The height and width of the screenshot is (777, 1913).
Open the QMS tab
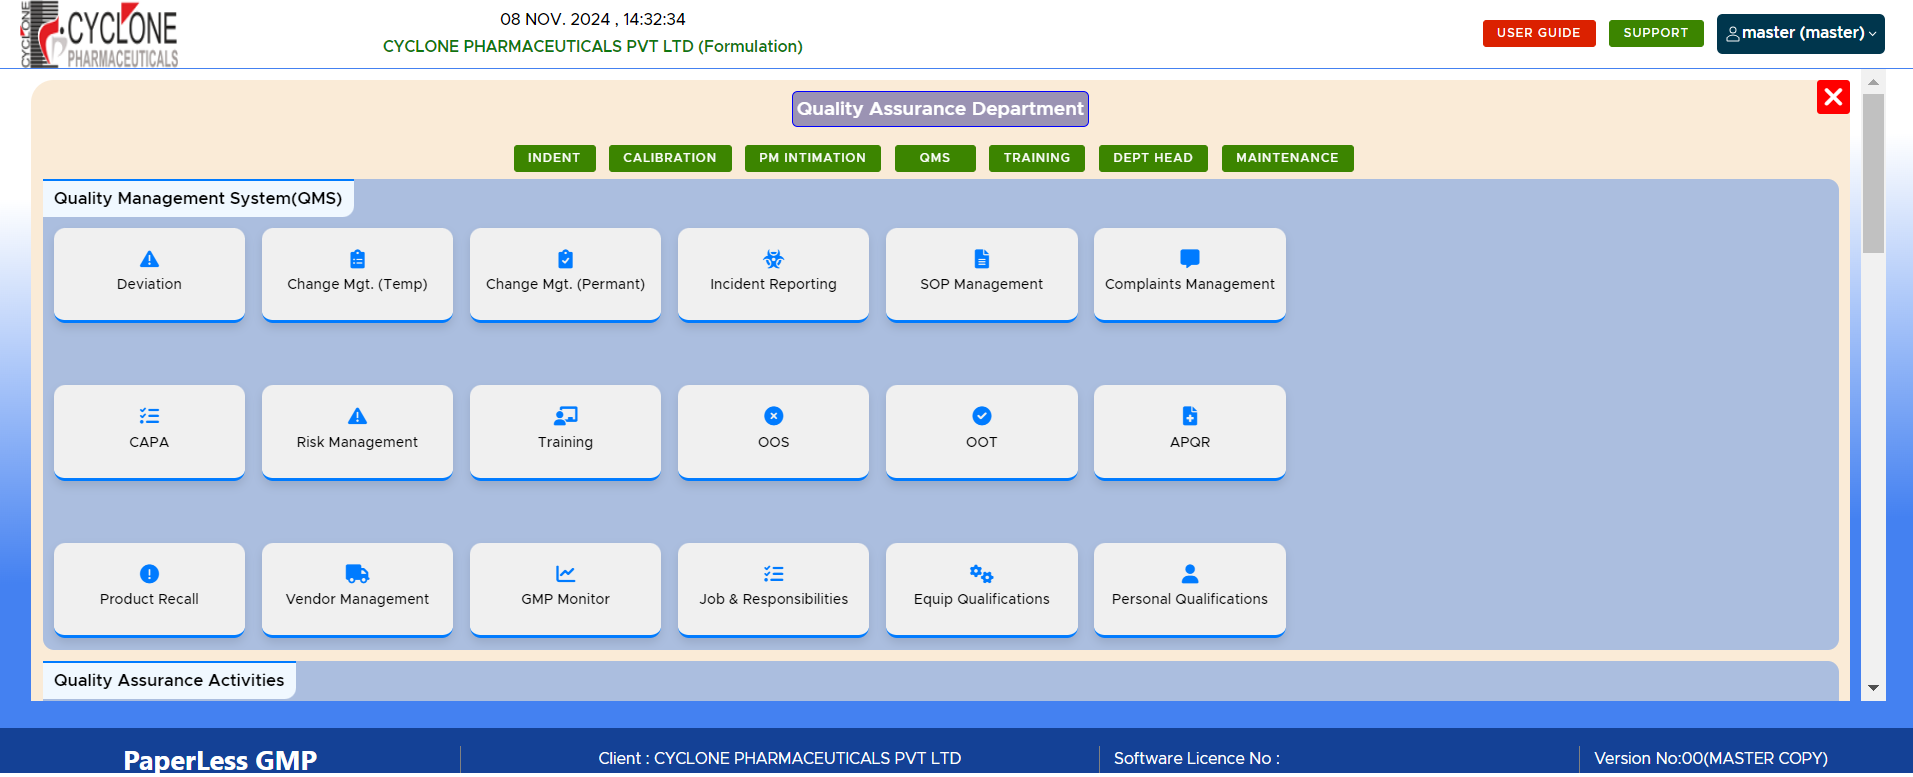934,158
